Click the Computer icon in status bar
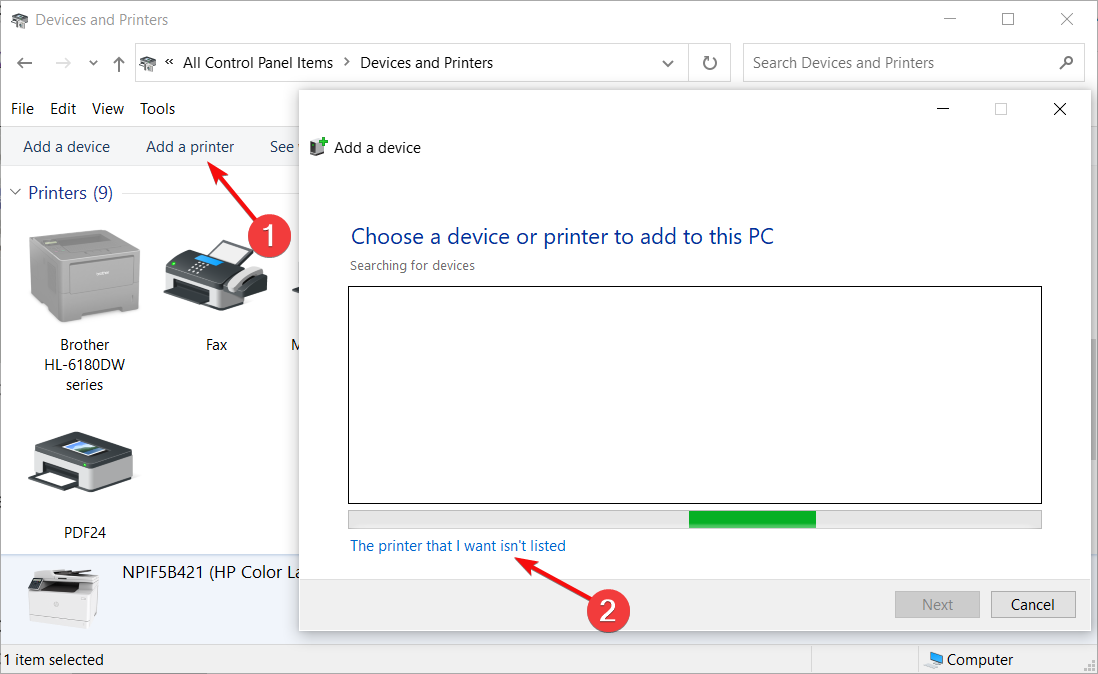Image resolution: width=1098 pixels, height=674 pixels. point(936,659)
